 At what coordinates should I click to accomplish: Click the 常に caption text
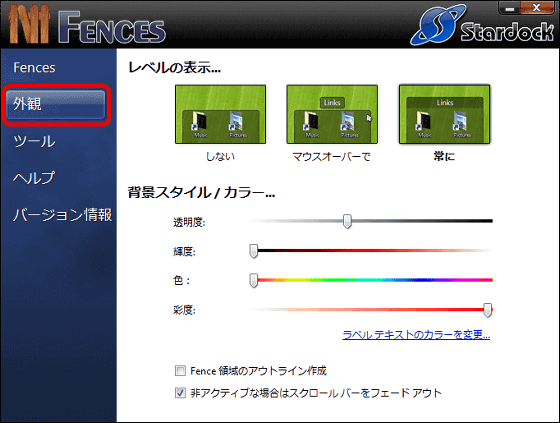point(444,156)
